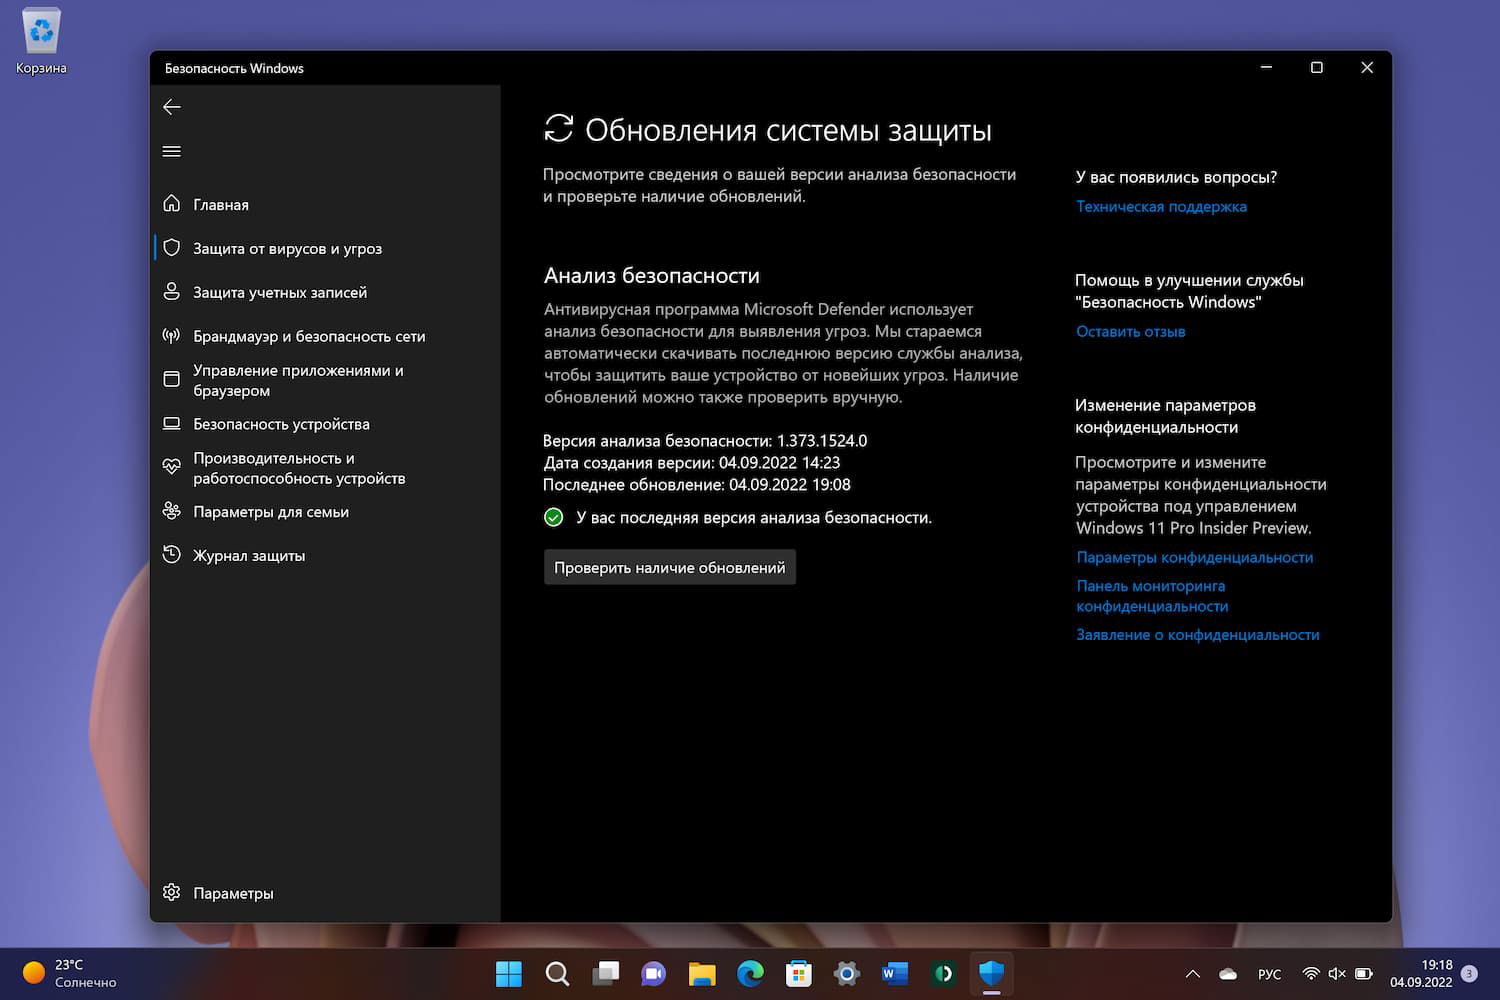Open the Техническая поддержка link
This screenshot has width=1500, height=1000.
click(1161, 206)
